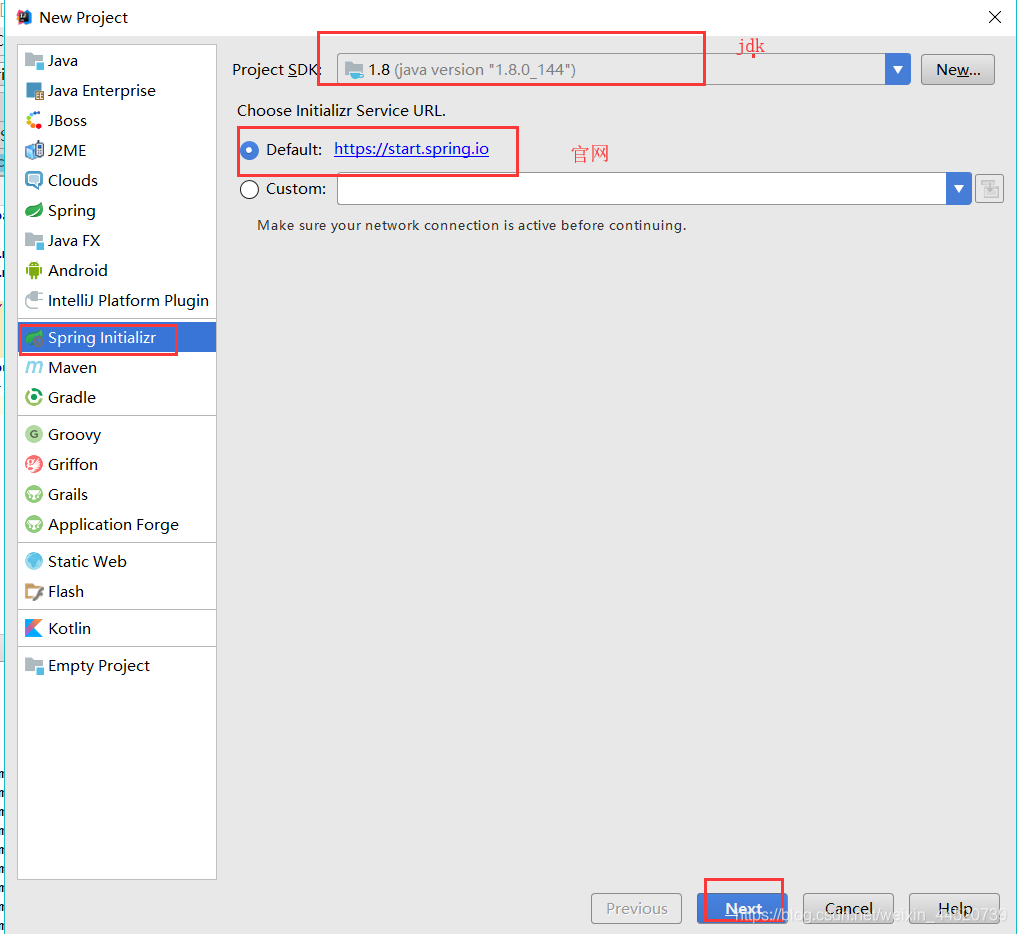Click the Kotlin K icon
Screen dimensions: 1017x934
click(34, 629)
